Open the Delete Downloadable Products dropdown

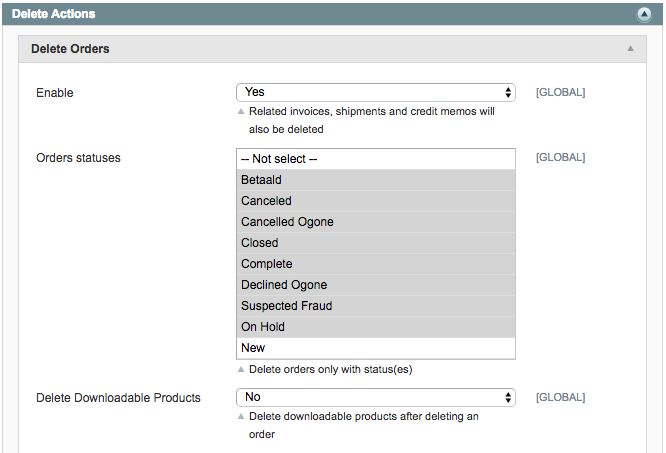[376, 397]
